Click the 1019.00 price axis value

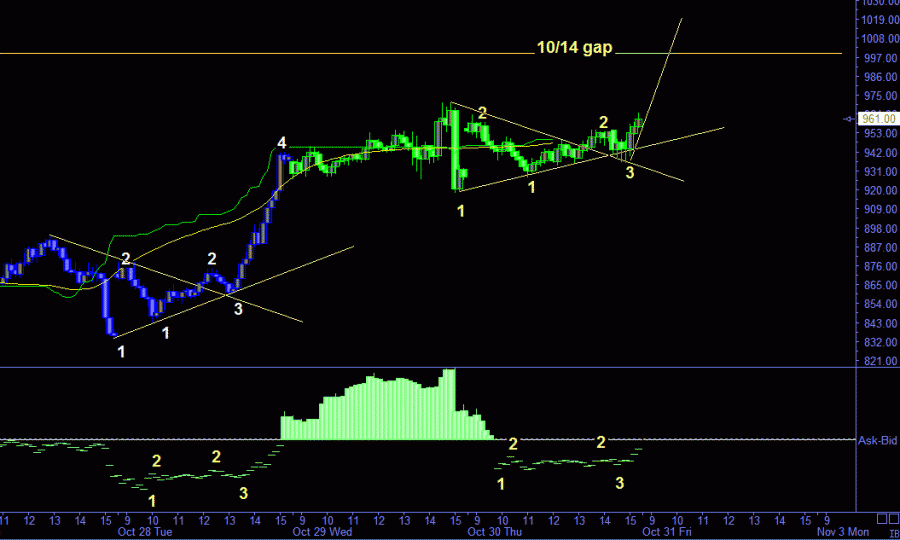coord(880,20)
